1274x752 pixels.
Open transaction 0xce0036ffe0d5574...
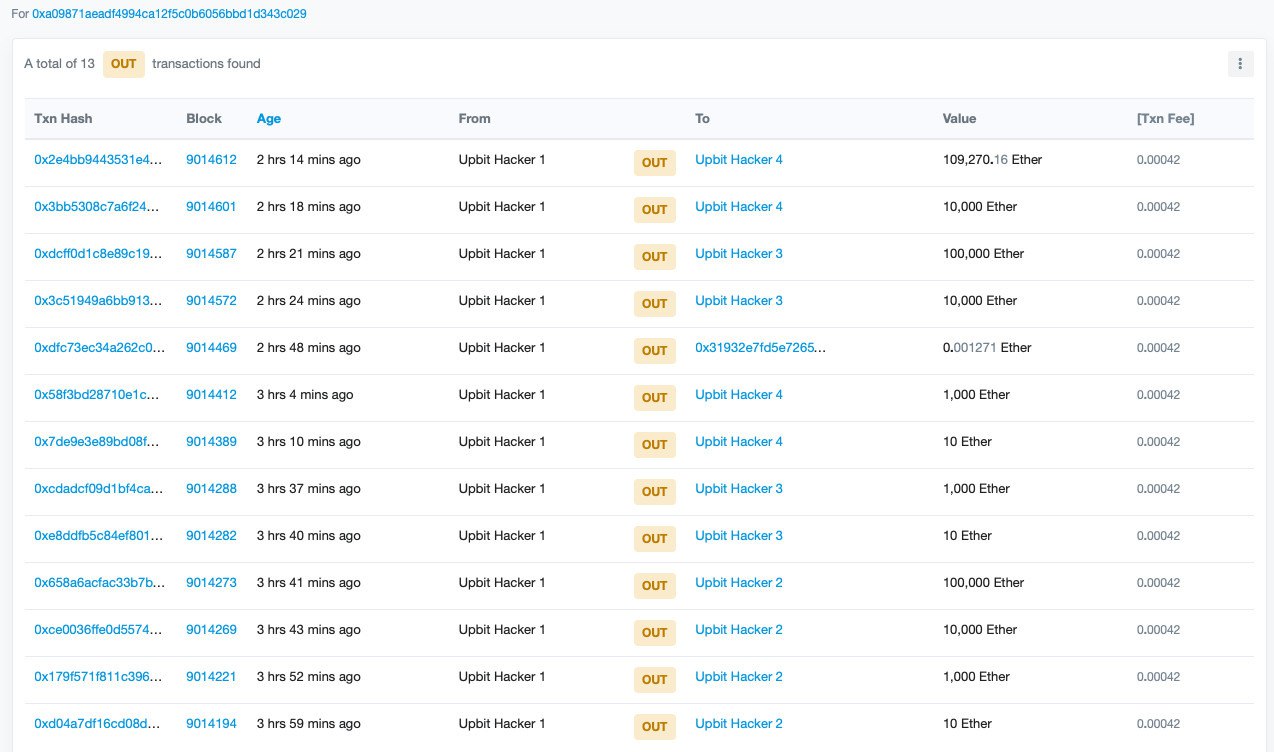pyautogui.click(x=97, y=629)
